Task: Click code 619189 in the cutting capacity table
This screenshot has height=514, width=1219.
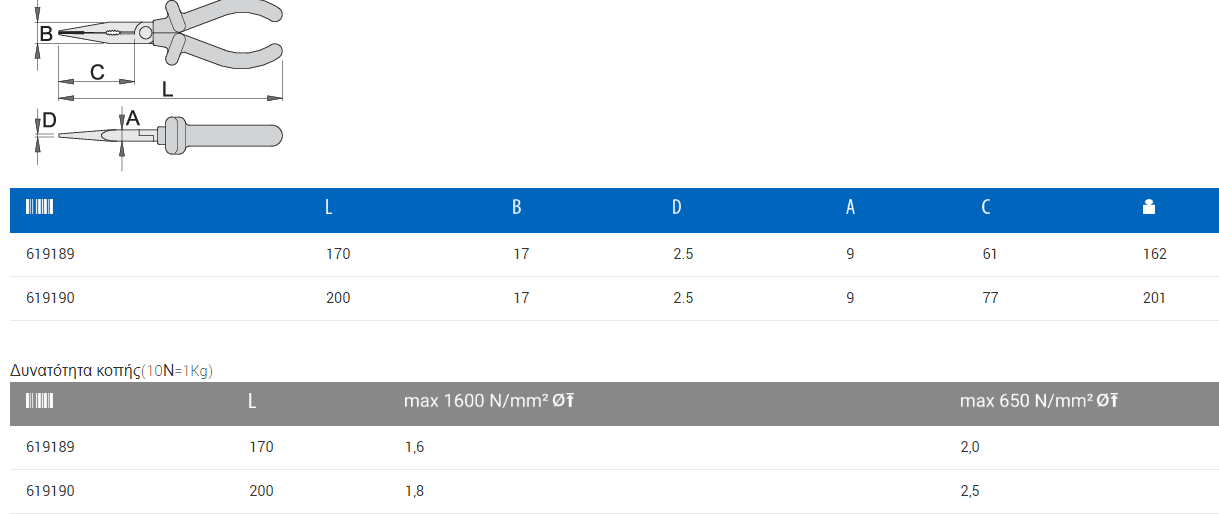Action: click(x=50, y=447)
